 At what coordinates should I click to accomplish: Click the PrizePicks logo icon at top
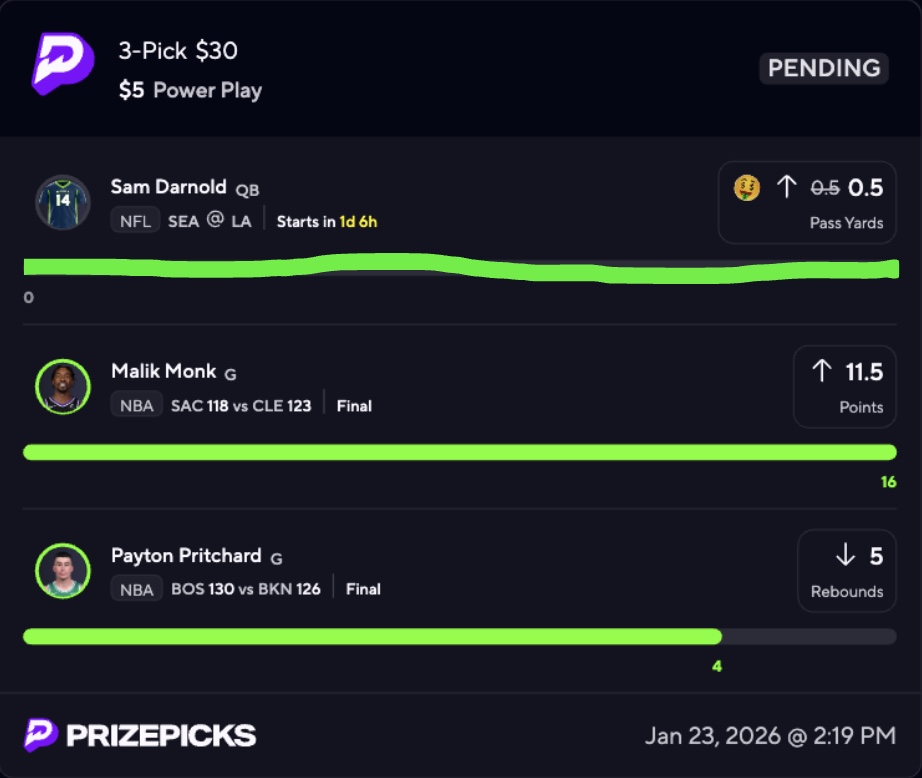tap(62, 63)
